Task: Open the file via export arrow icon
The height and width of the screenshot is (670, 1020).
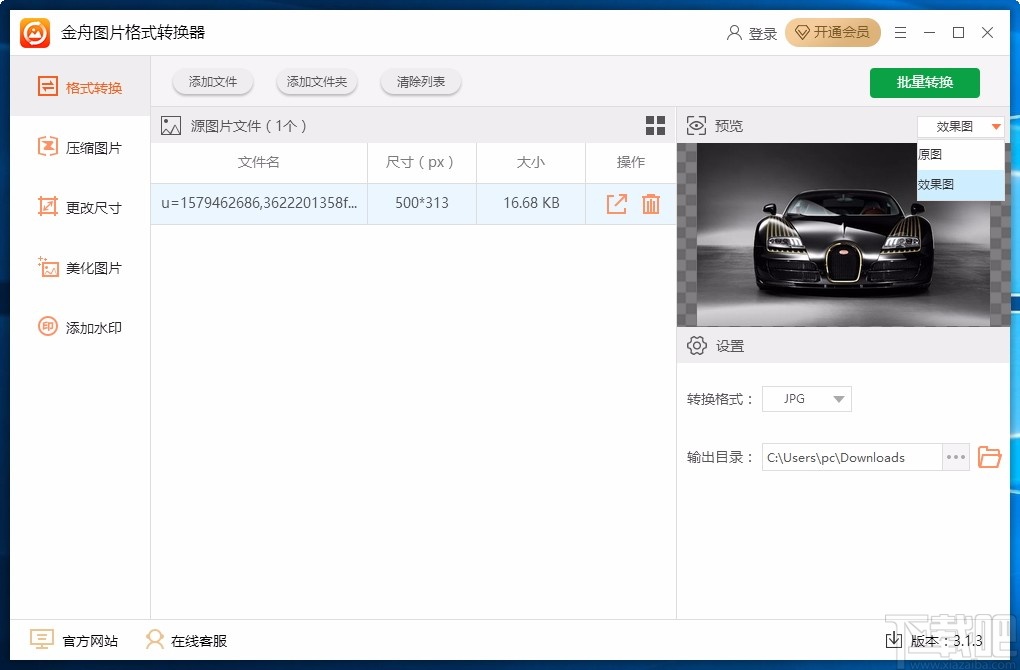Action: click(x=617, y=203)
